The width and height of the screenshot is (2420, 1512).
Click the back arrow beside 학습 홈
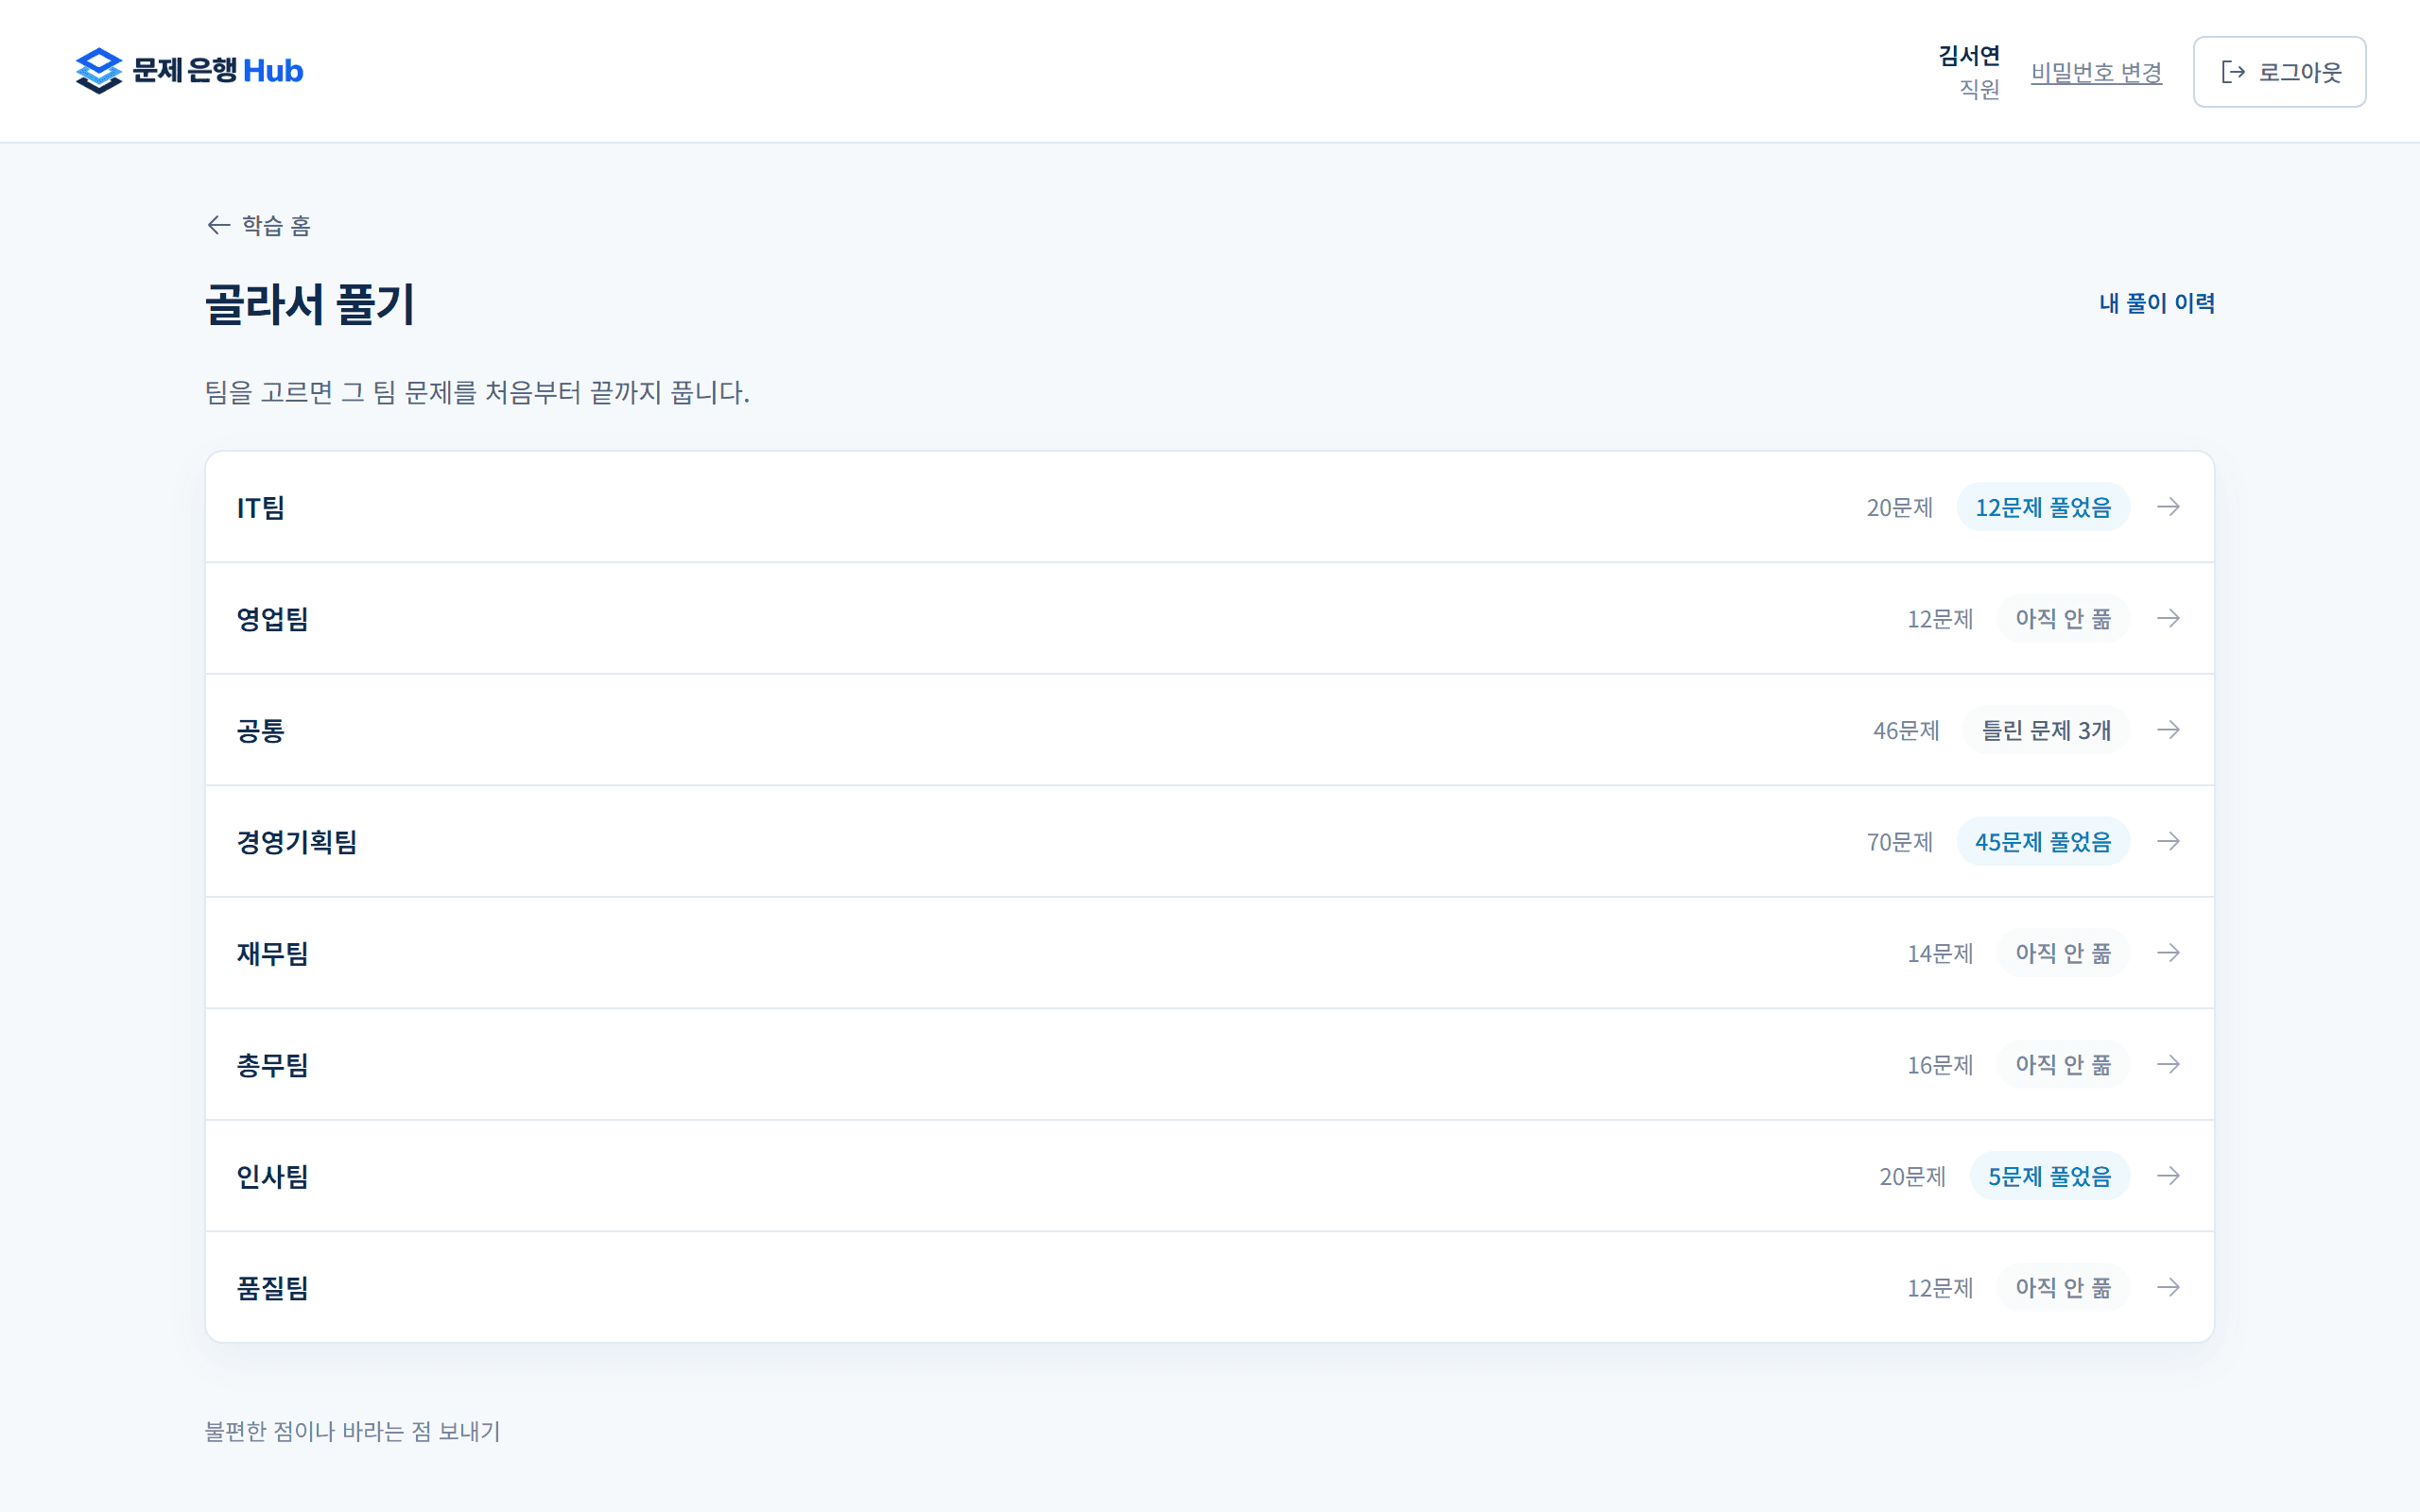pos(219,225)
